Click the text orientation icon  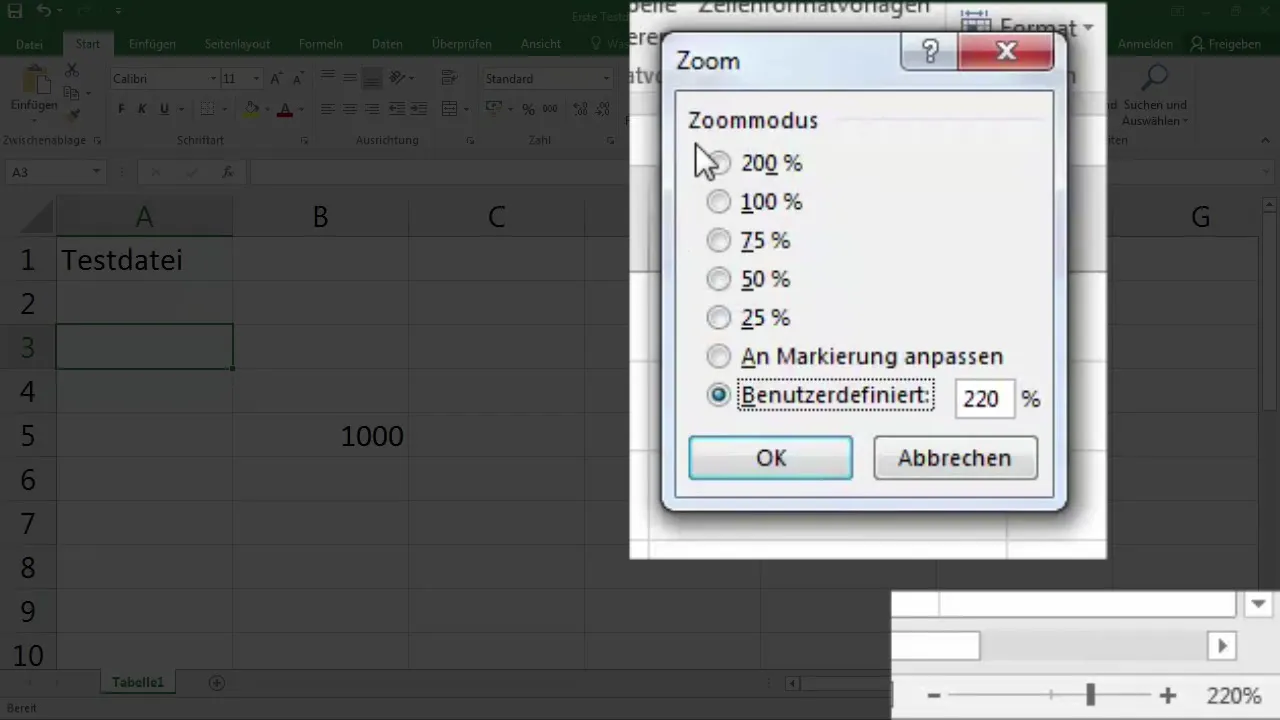[398, 78]
